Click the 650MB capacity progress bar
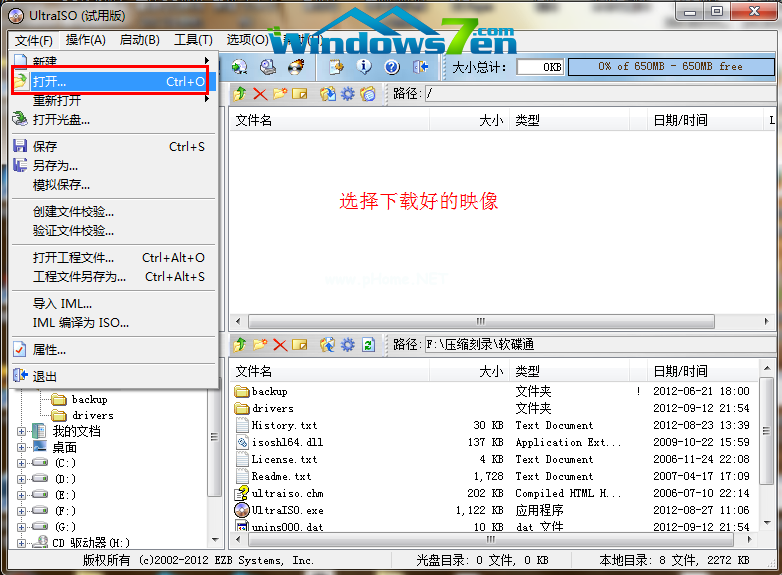The width and height of the screenshot is (782, 575). coord(671,67)
